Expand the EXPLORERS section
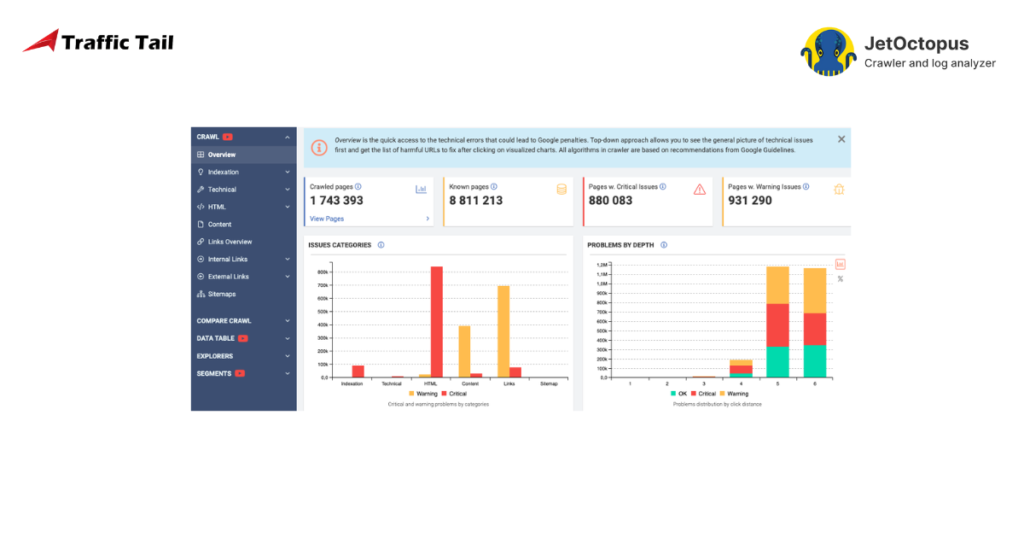The height and width of the screenshot is (538, 1024). tap(287, 356)
